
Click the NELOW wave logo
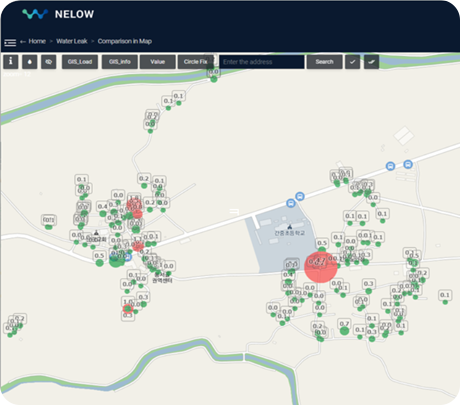point(35,14)
